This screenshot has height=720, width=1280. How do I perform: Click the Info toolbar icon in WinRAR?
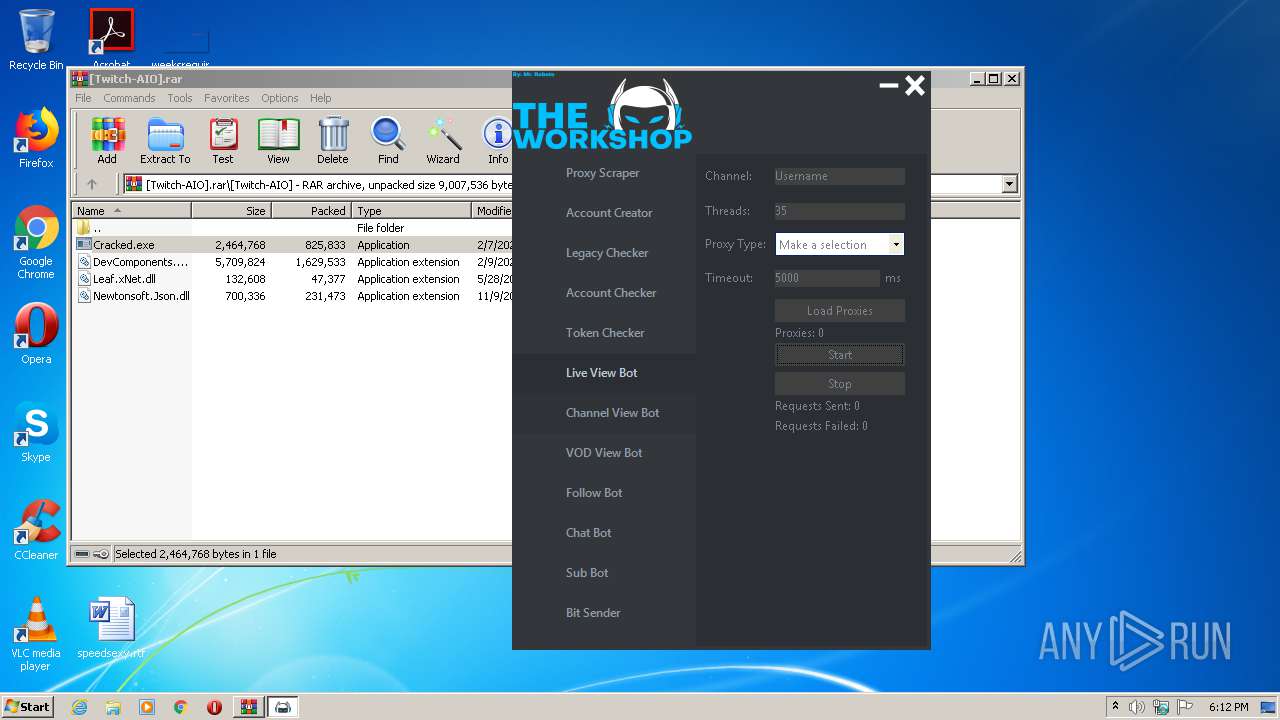coord(498,140)
